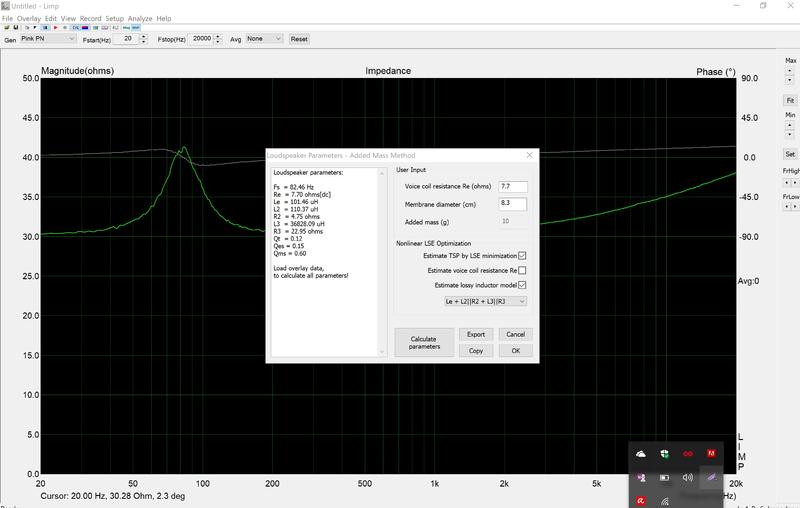This screenshot has width=800, height=508.
Task: Click the Calculate parameters button
Action: [424, 342]
